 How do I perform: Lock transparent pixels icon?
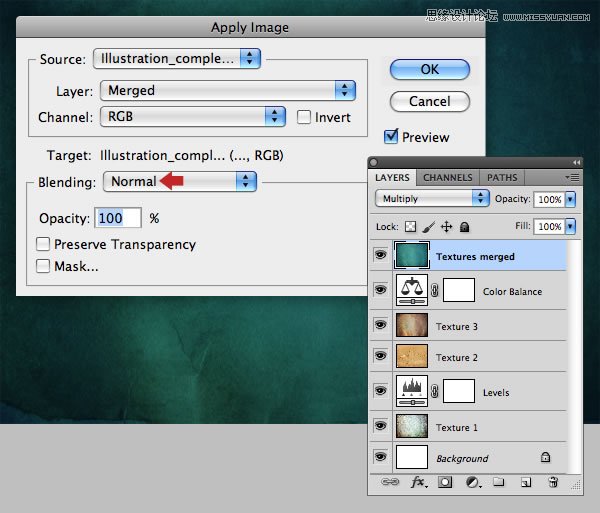[410, 227]
